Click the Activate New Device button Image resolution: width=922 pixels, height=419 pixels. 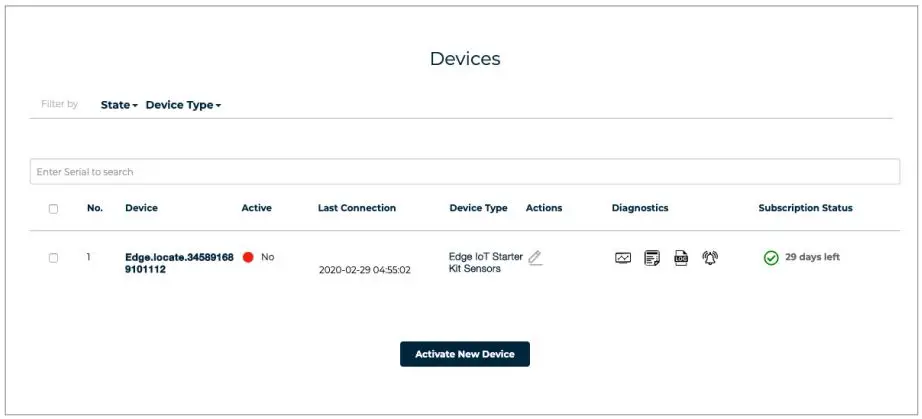(464, 354)
